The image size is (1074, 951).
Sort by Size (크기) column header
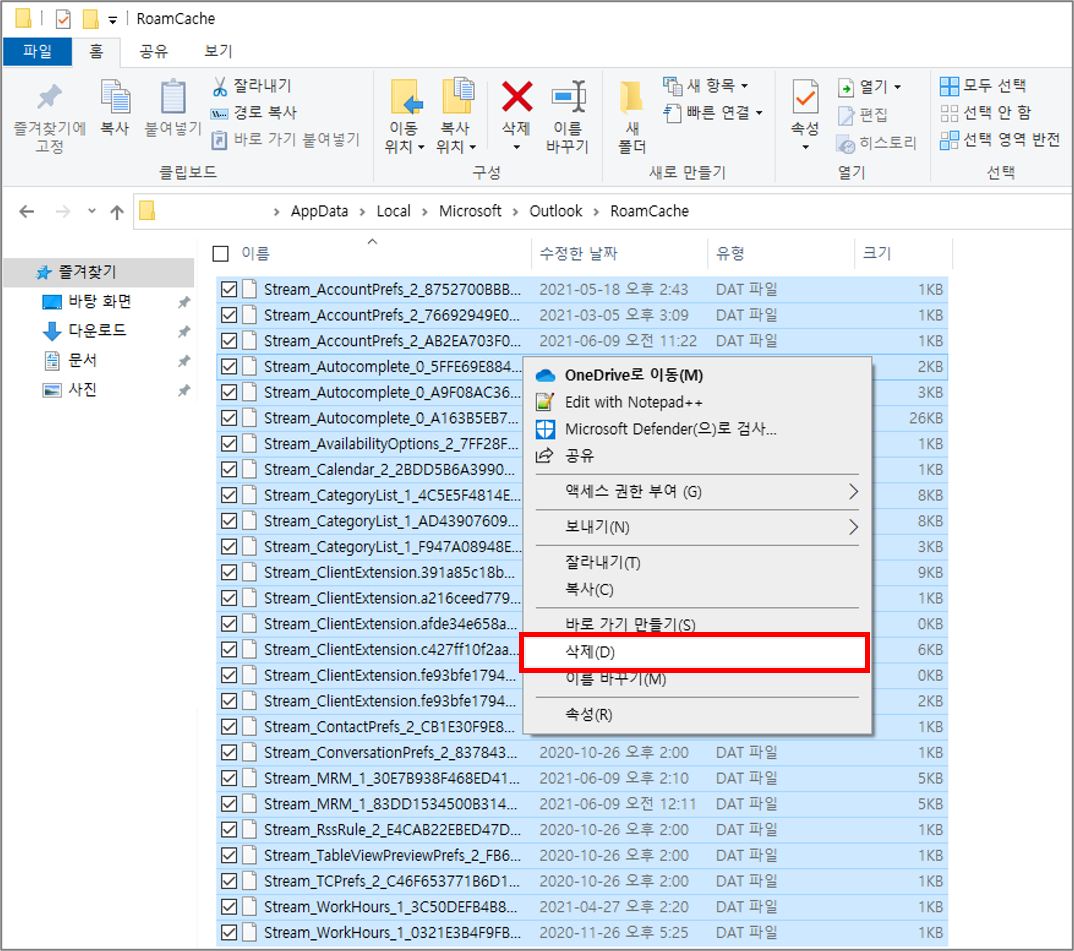click(877, 254)
